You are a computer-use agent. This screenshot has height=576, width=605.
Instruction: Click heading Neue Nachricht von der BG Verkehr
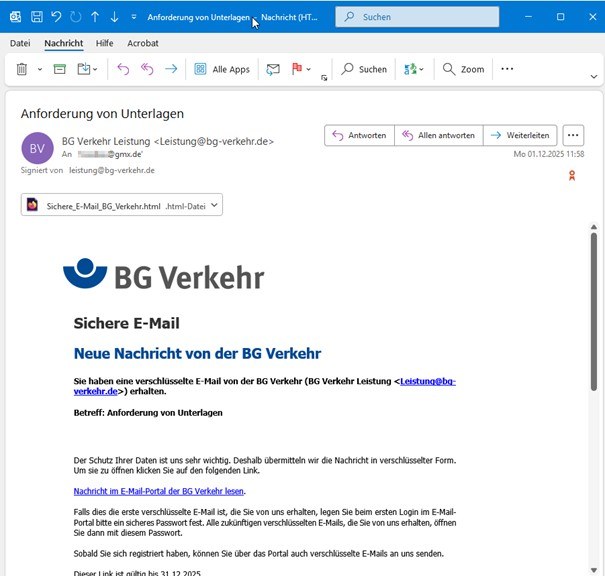[x=197, y=353]
